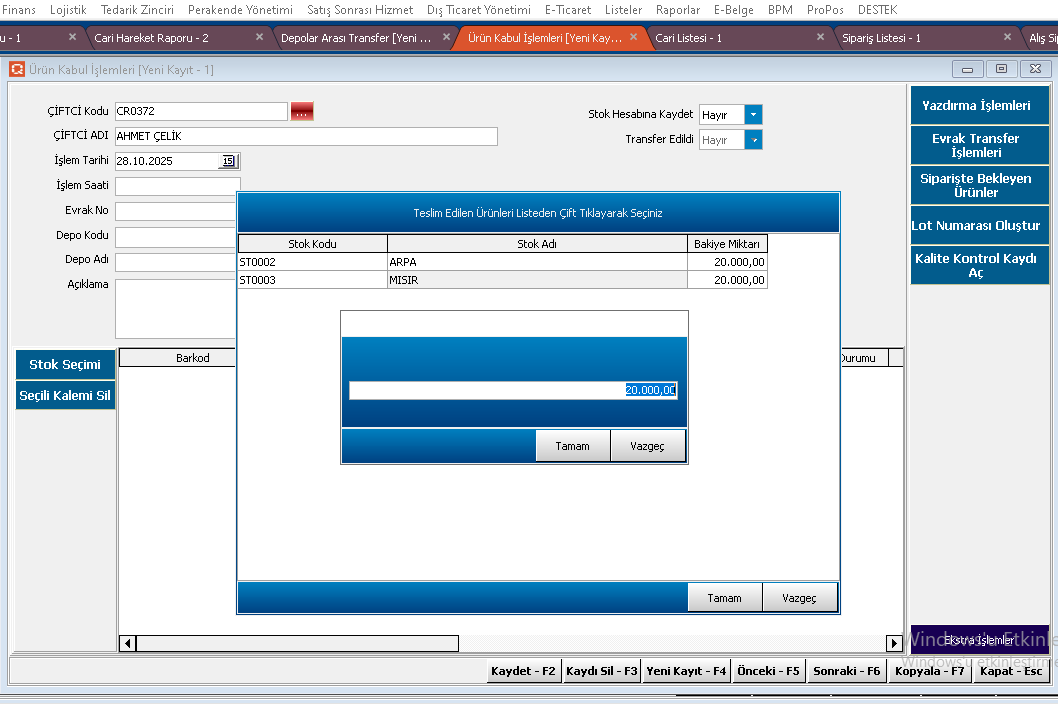Click the Kalite Kontrol Kaydı Aç button
The height and width of the screenshot is (704, 1058).
[975, 265]
